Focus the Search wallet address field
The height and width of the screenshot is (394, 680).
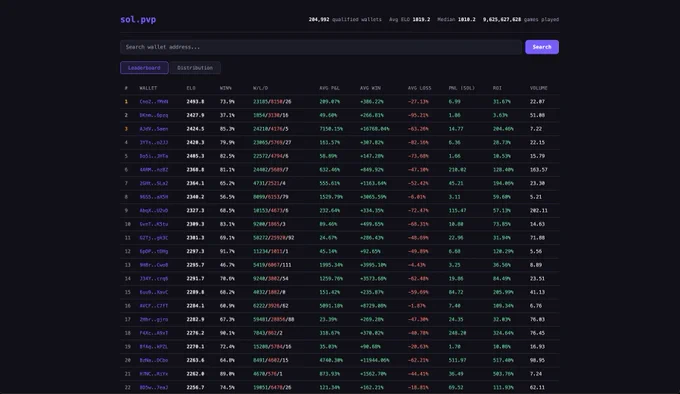(x=321, y=47)
